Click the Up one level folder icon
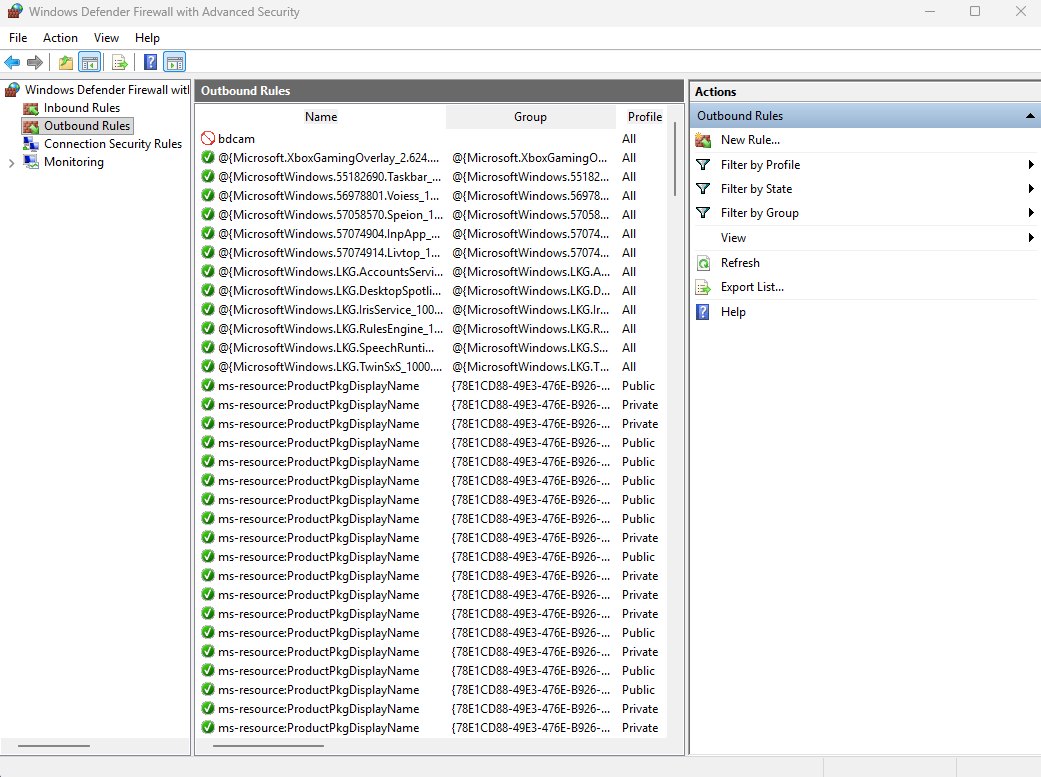This screenshot has width=1041, height=777. (x=65, y=62)
